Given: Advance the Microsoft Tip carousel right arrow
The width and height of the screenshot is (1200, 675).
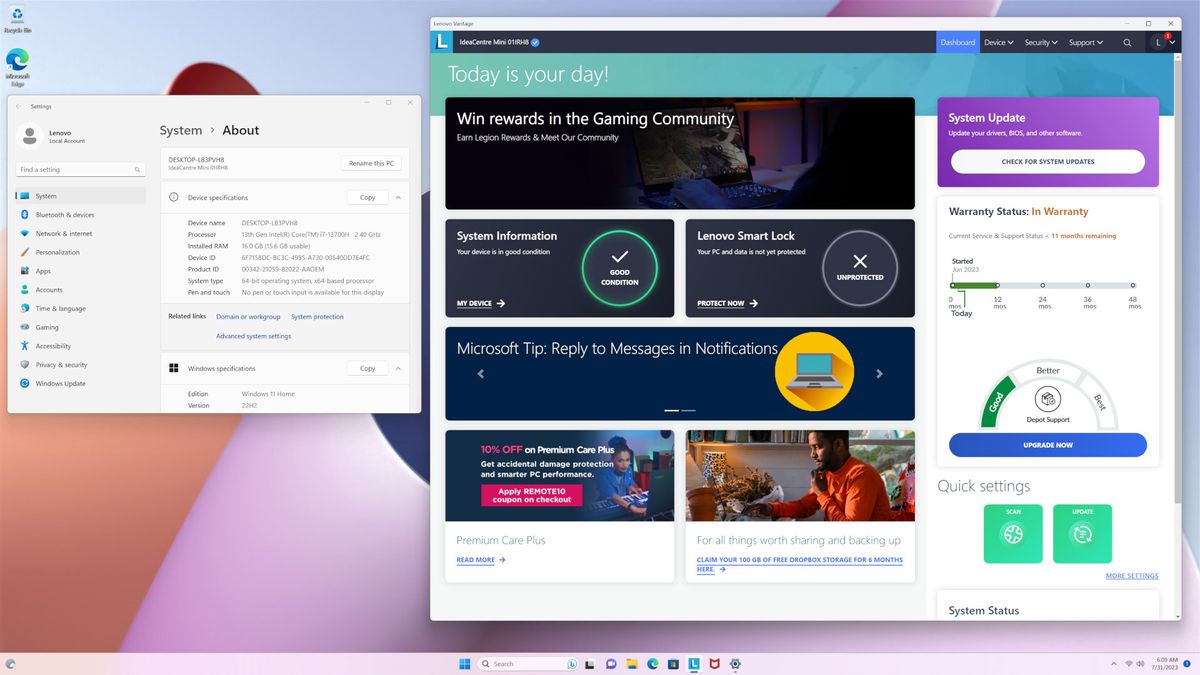Looking at the screenshot, I should 879,374.
